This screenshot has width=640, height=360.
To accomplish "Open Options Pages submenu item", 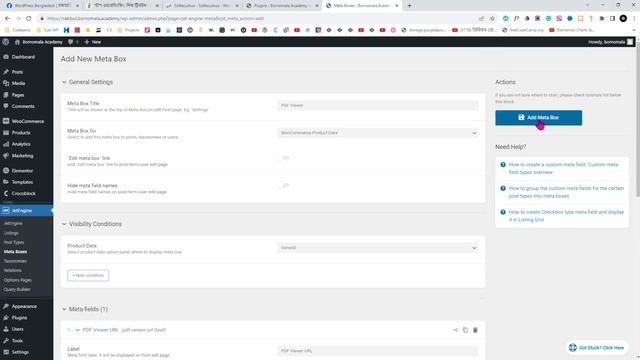I will 18,280.
